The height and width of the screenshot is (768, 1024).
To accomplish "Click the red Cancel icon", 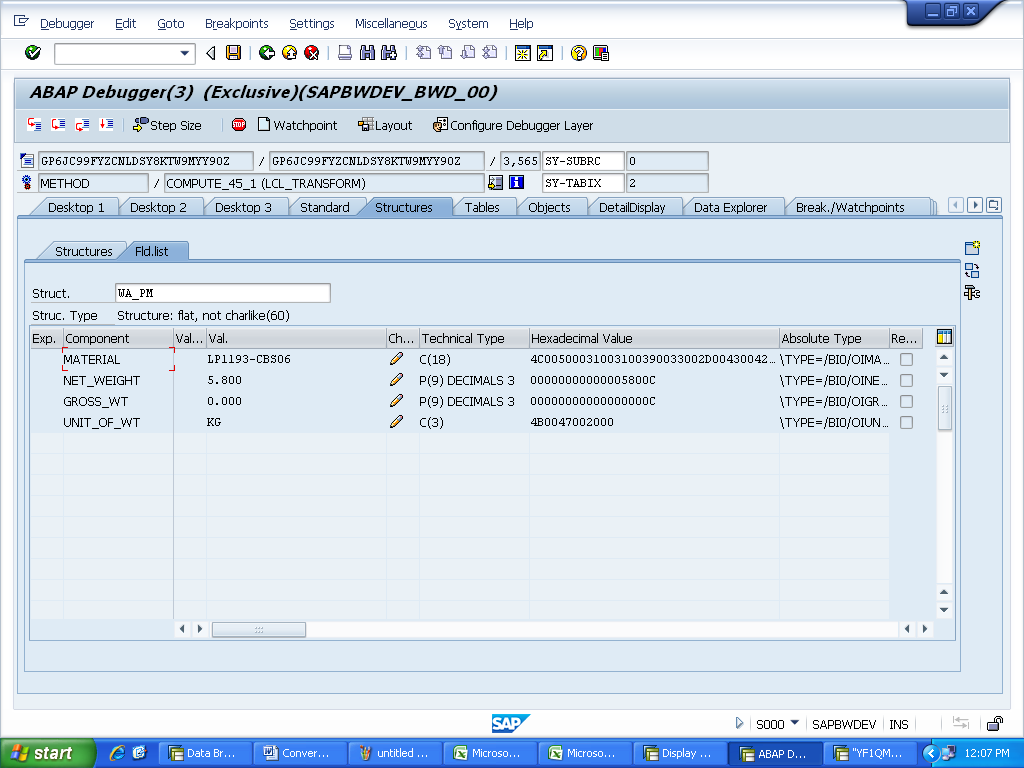I will 312,53.
